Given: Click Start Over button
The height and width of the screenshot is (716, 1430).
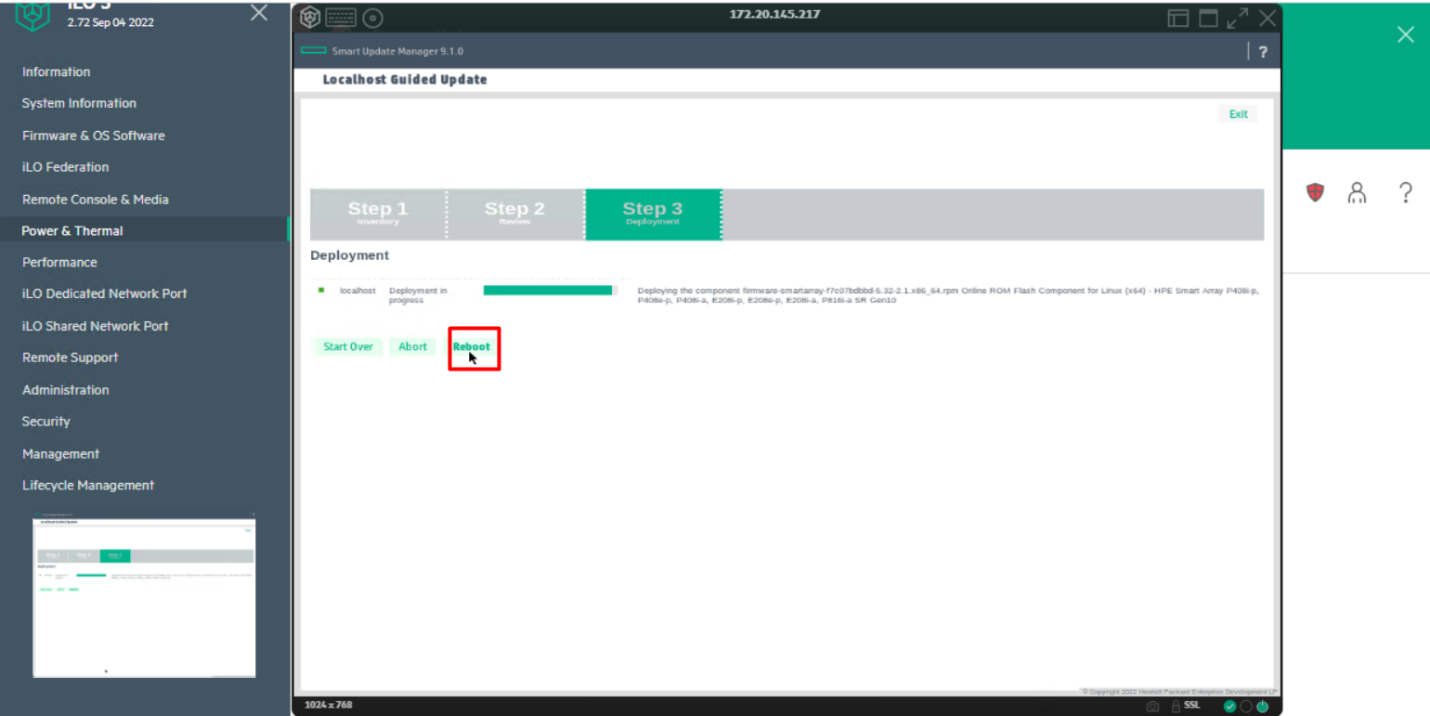Looking at the screenshot, I should pos(348,347).
